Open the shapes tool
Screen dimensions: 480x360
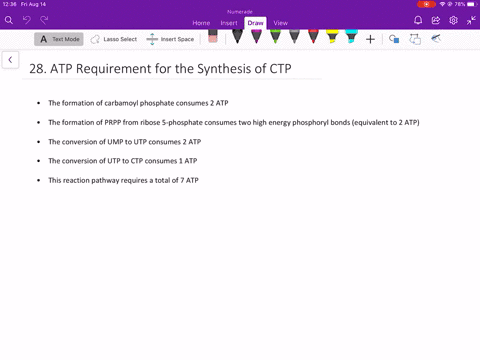(394, 39)
